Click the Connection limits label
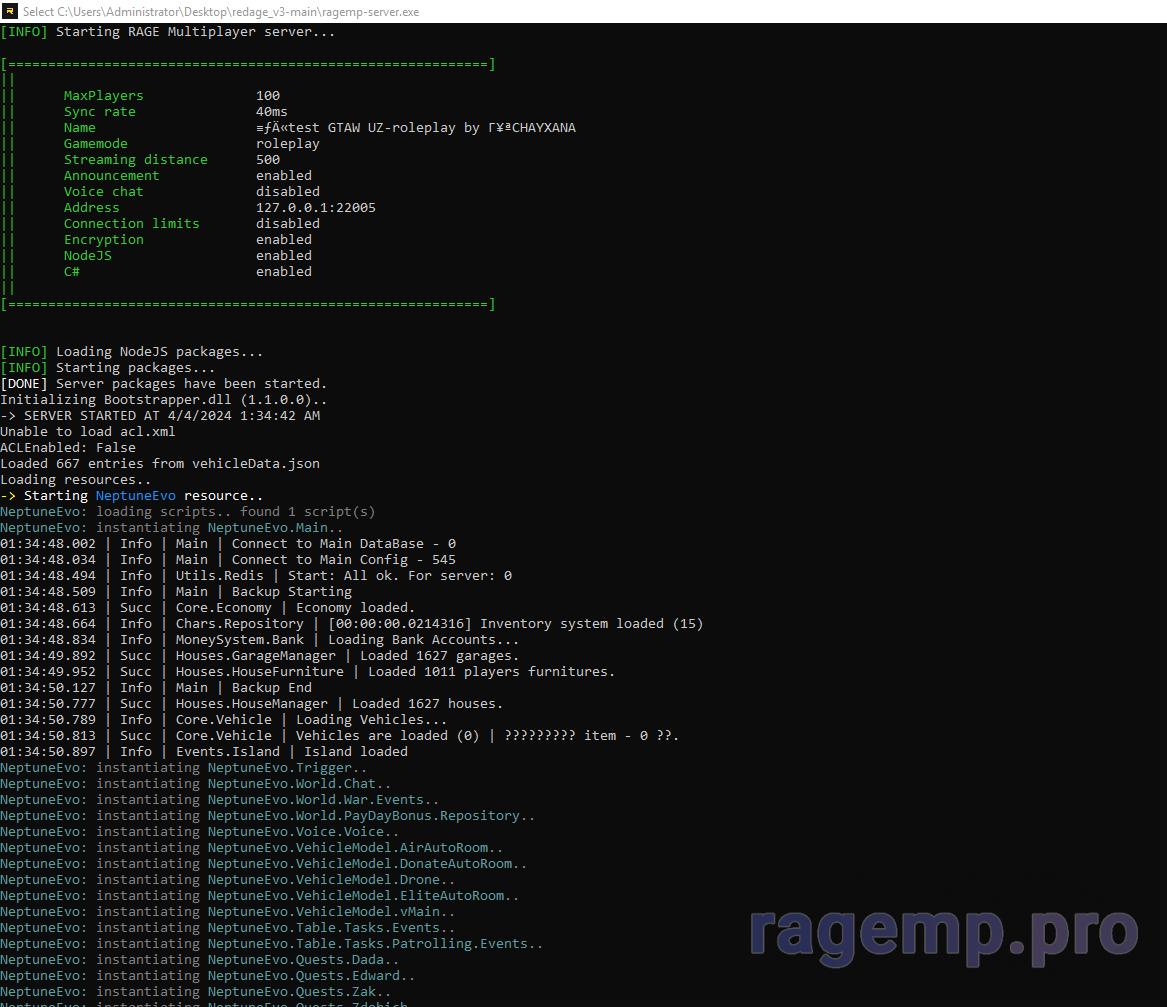This screenshot has height=1007, width=1167. click(132, 224)
